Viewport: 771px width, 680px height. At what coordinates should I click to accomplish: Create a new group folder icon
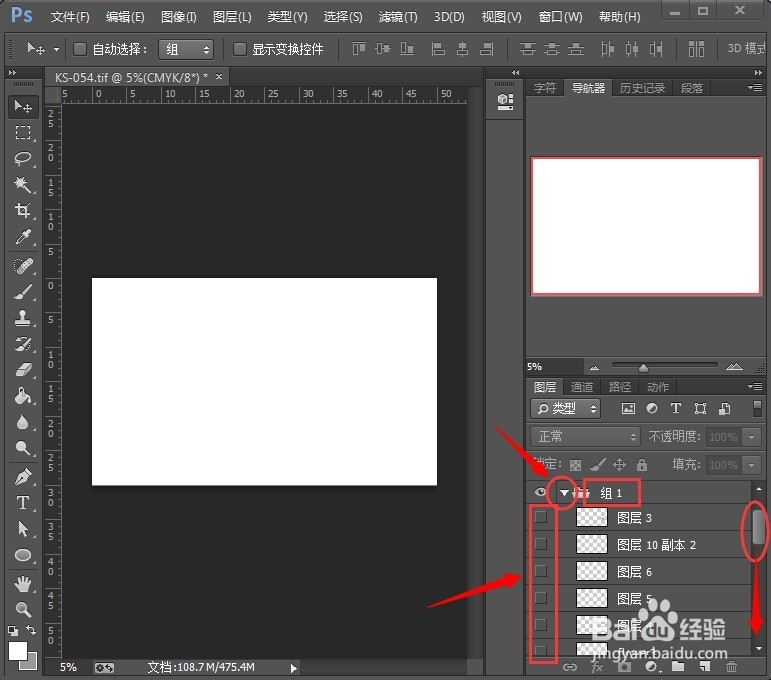pos(678,667)
